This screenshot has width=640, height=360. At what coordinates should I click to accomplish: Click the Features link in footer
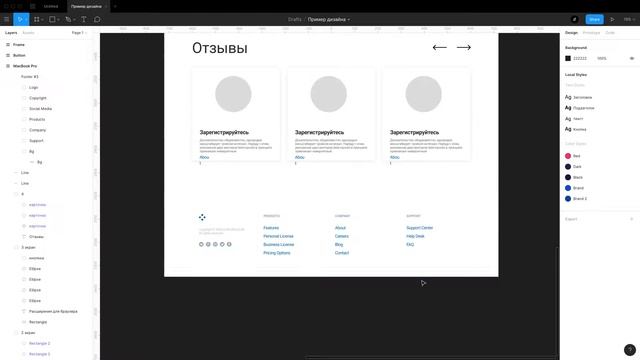(271, 228)
